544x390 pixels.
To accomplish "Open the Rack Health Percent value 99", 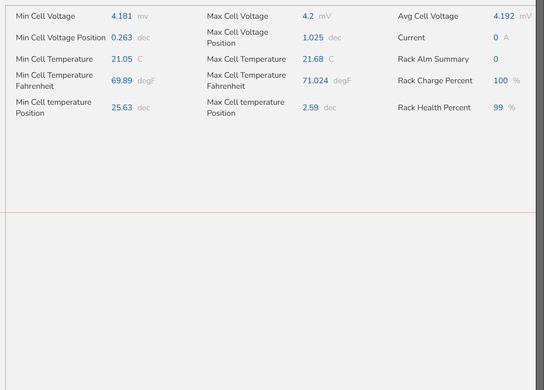I will 498,108.
